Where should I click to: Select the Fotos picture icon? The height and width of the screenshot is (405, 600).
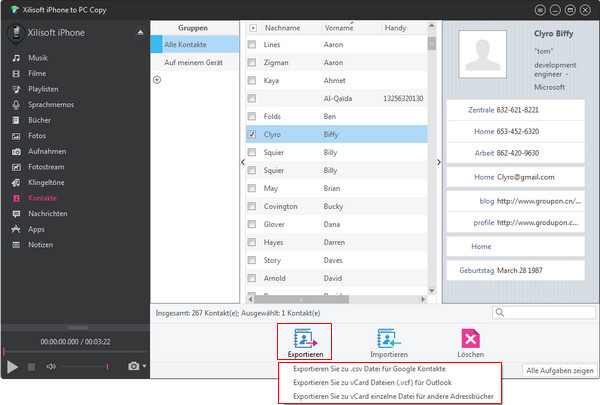(16, 136)
